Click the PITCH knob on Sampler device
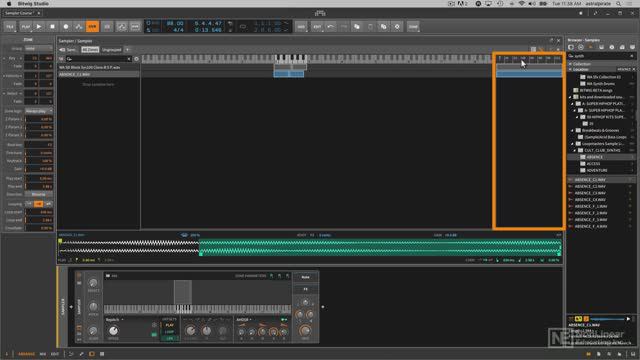The height and width of the screenshot is (360, 640). click(93, 307)
